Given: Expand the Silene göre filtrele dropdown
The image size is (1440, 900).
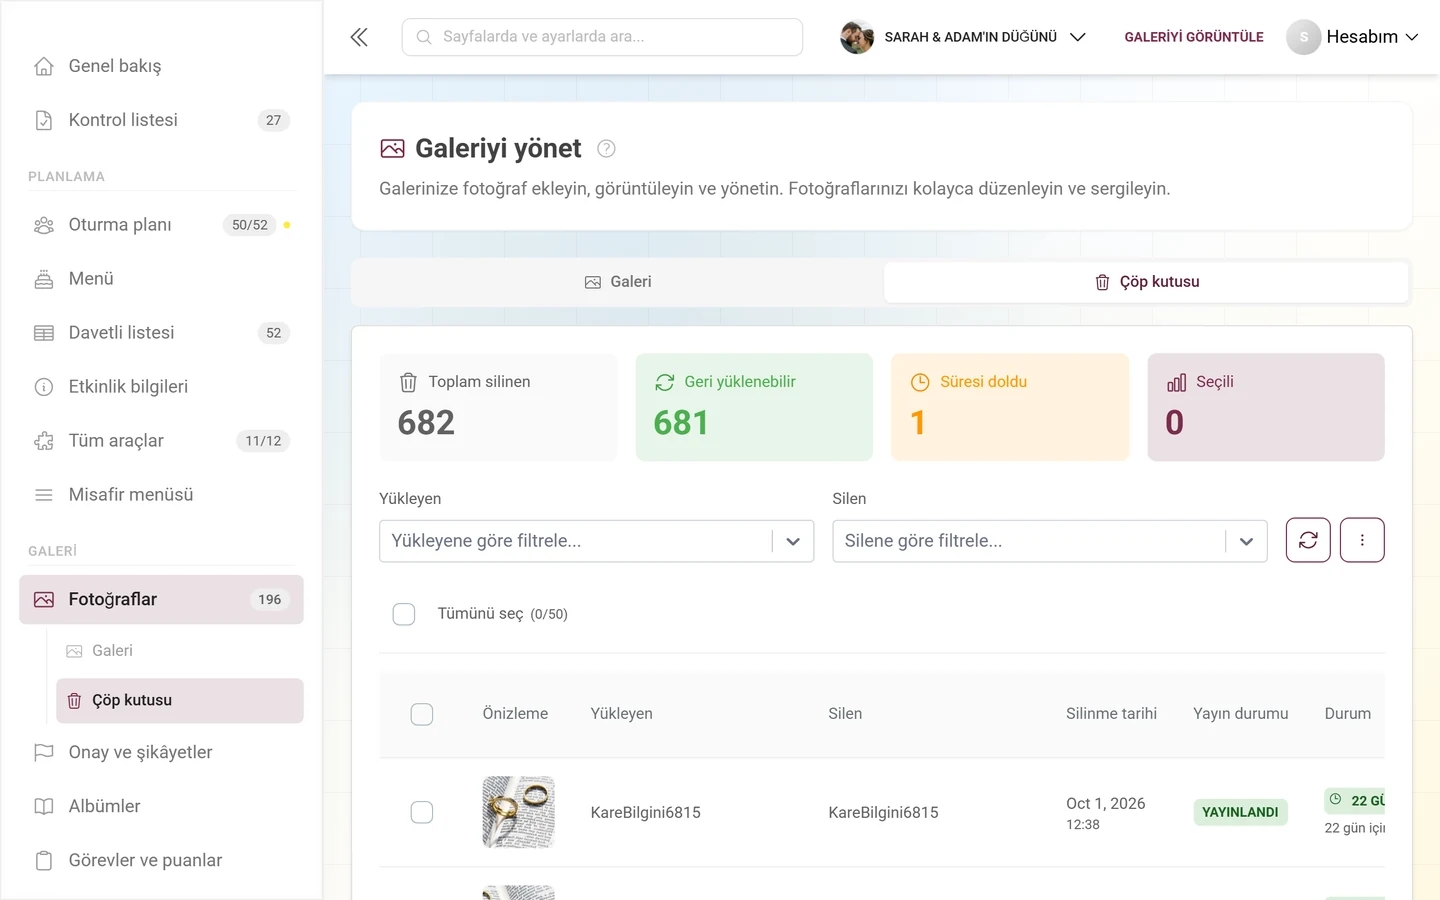Looking at the screenshot, I should (x=1050, y=541).
